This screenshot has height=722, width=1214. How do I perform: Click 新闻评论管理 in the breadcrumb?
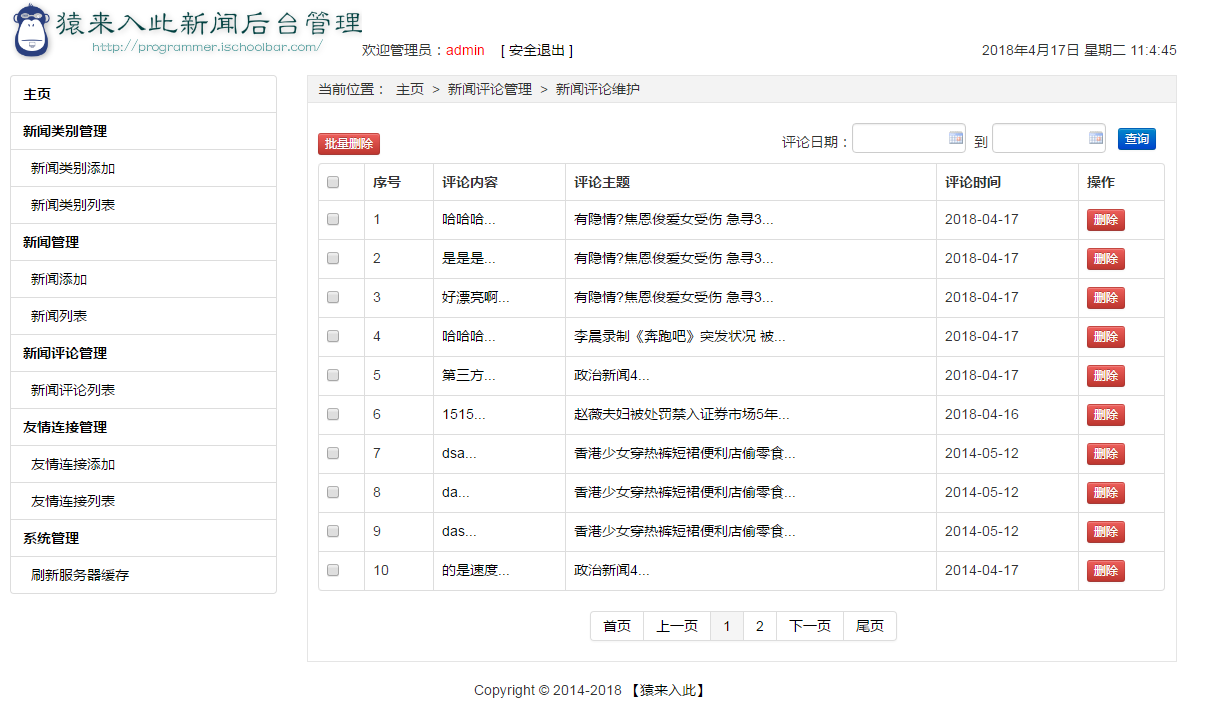(x=490, y=89)
